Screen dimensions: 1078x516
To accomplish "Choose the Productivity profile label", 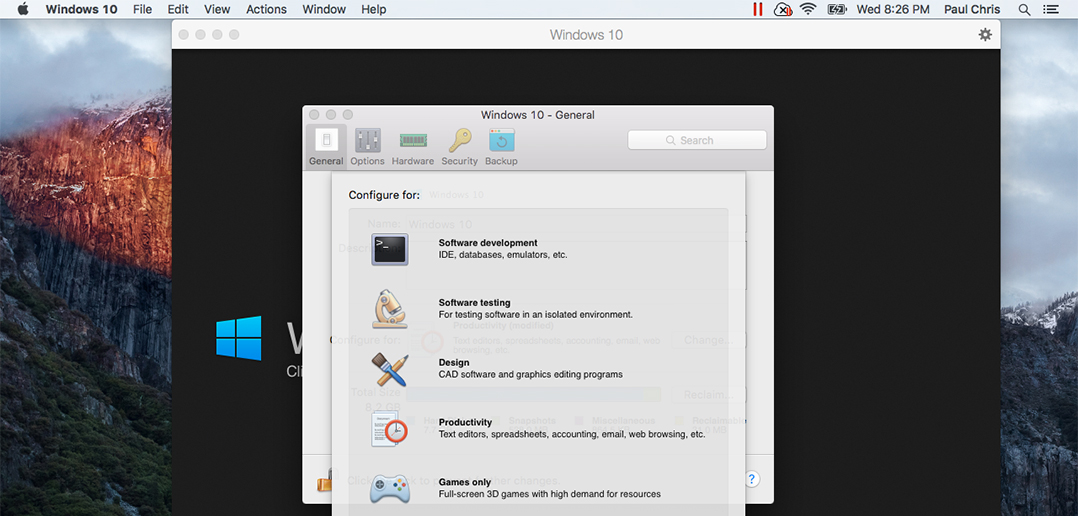I will pos(465,422).
